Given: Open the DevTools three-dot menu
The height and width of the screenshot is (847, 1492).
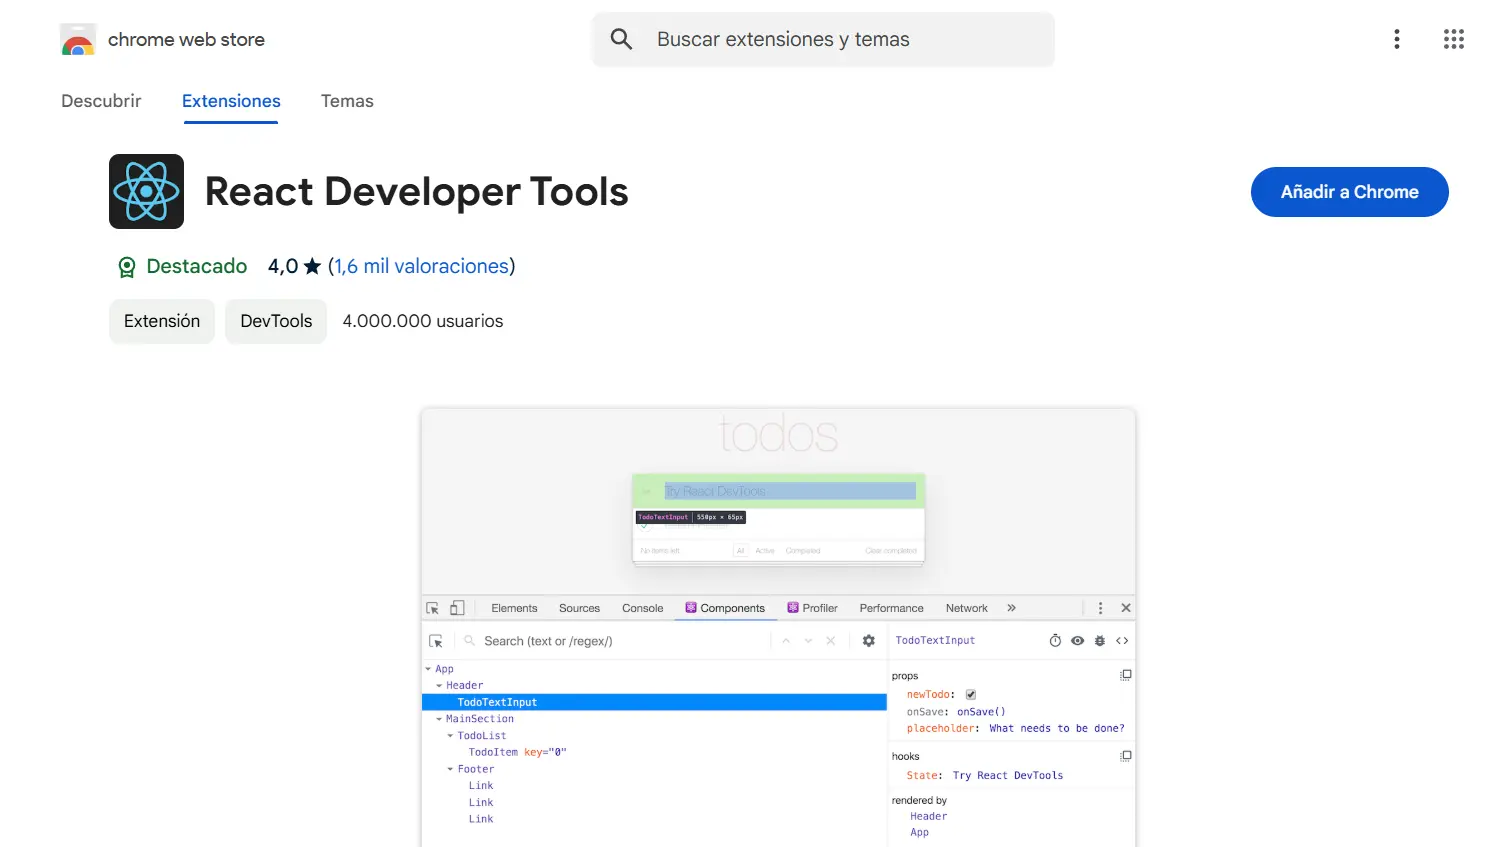Looking at the screenshot, I should pyautogui.click(x=1100, y=607).
